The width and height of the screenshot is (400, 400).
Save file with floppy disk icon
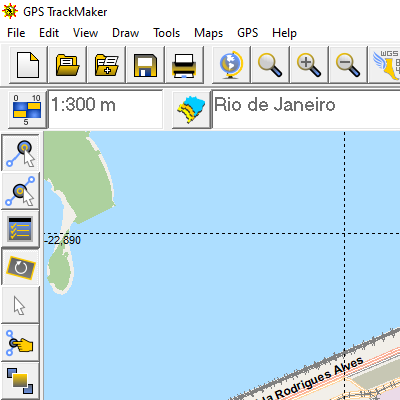[145, 65]
